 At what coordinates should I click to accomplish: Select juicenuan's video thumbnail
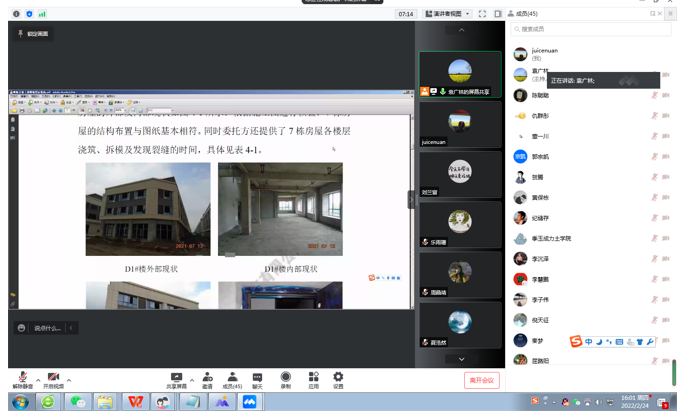460,124
